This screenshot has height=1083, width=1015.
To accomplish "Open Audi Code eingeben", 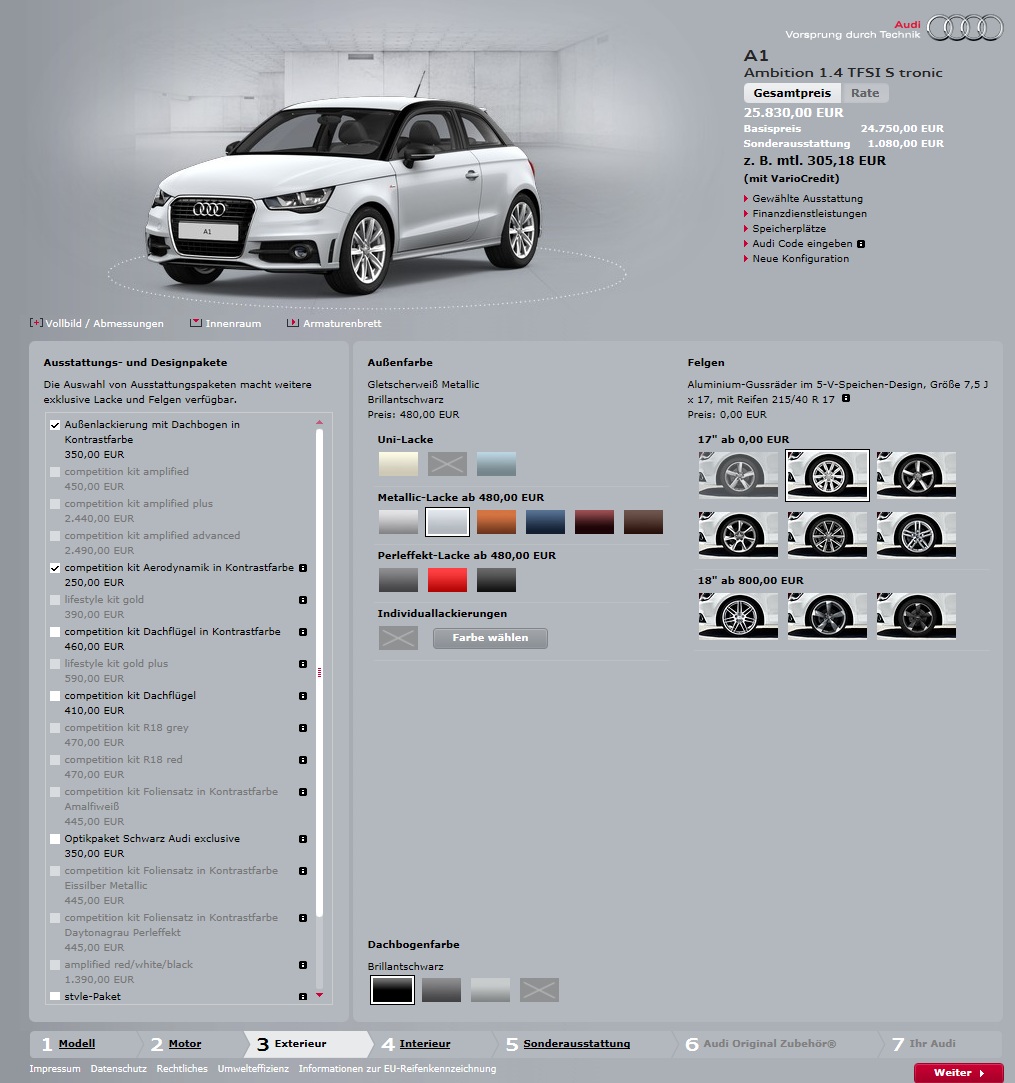I will pyautogui.click(x=802, y=244).
